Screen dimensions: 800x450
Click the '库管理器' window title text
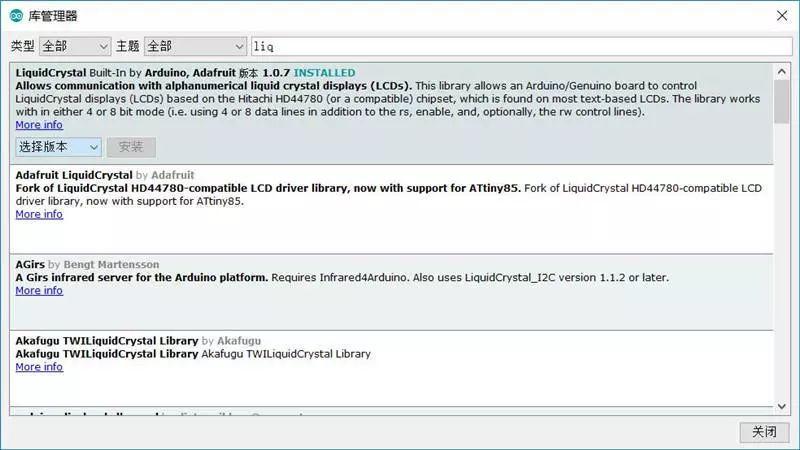(x=53, y=16)
